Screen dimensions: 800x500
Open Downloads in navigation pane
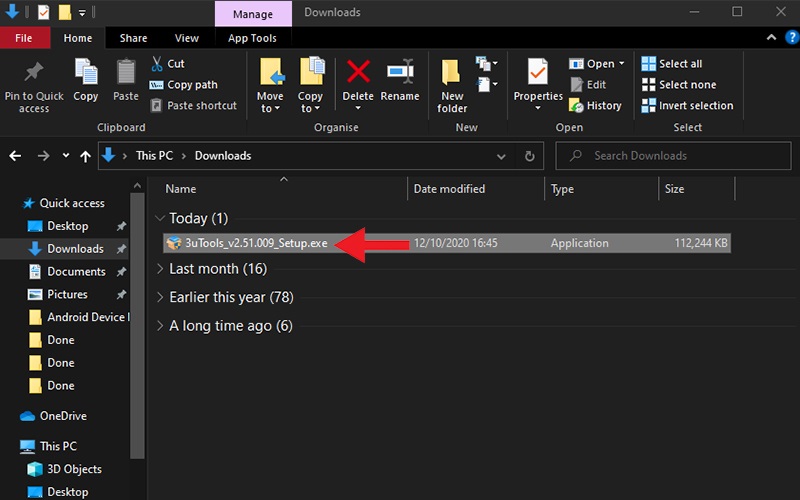click(x=65, y=248)
